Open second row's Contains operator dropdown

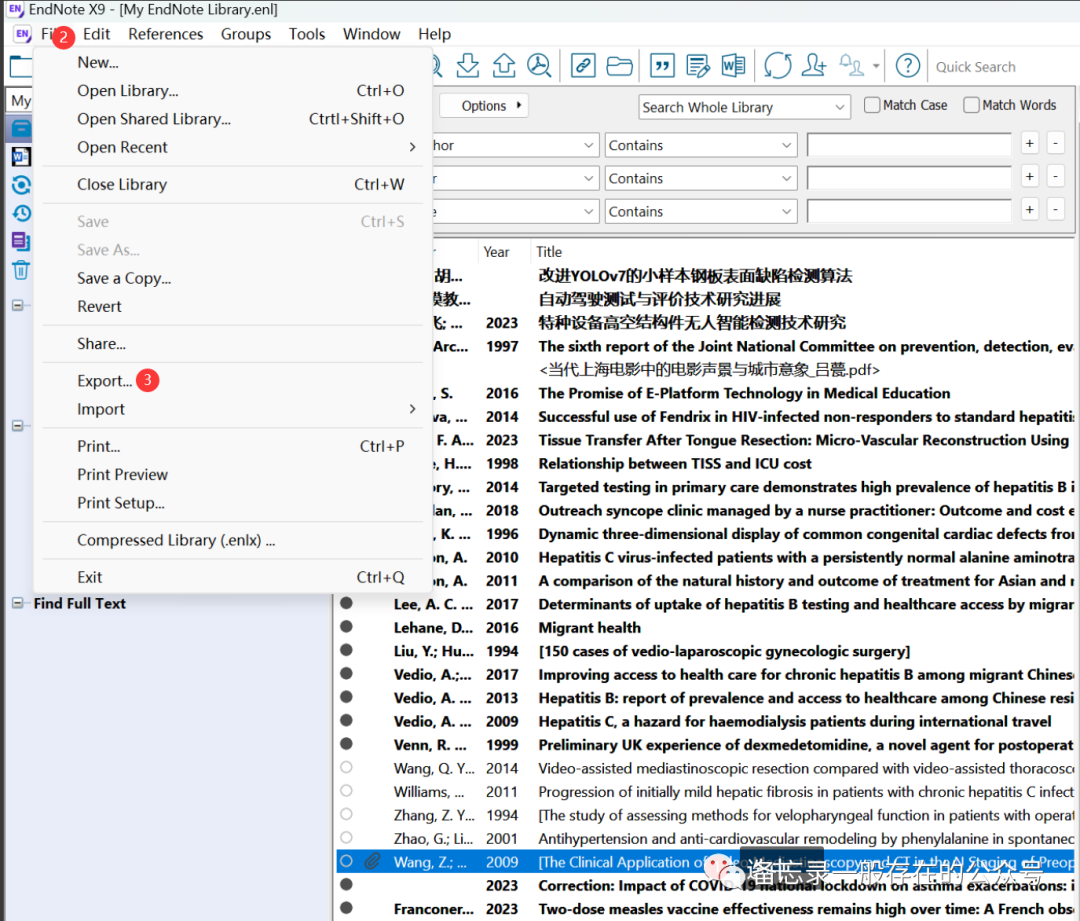click(700, 178)
